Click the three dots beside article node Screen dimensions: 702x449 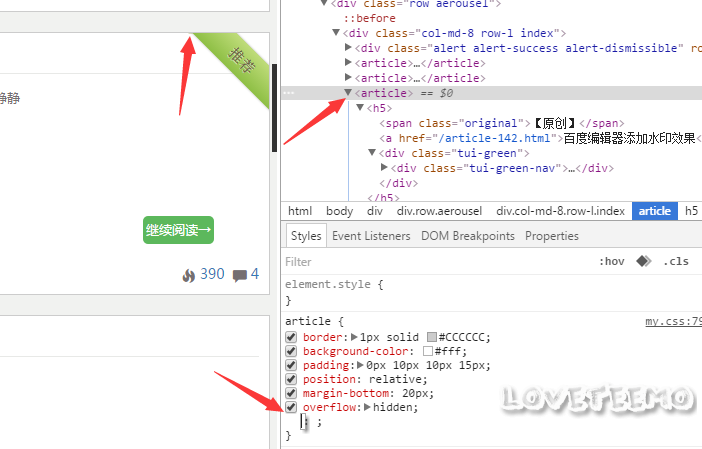pos(289,93)
